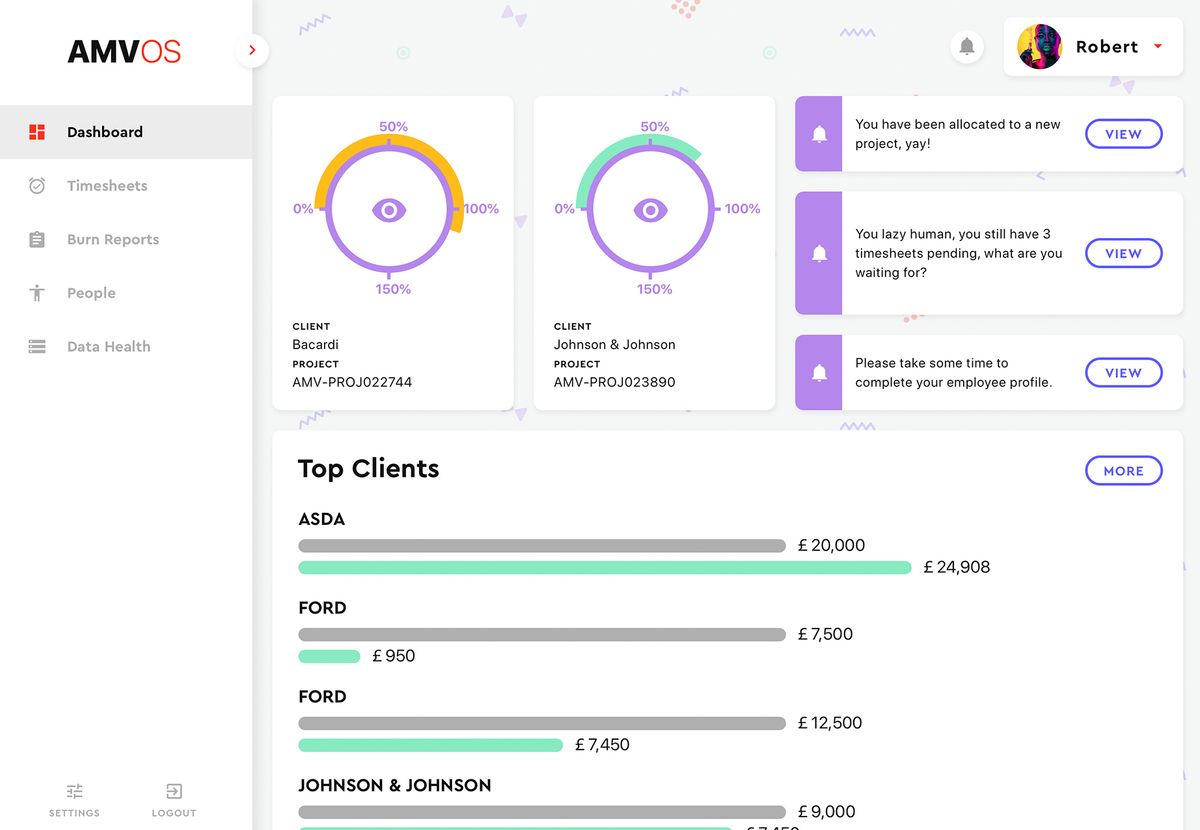Viewport: 1200px width, 830px height.
Task: Click project code AMV-PROJ022744
Action: coord(352,382)
